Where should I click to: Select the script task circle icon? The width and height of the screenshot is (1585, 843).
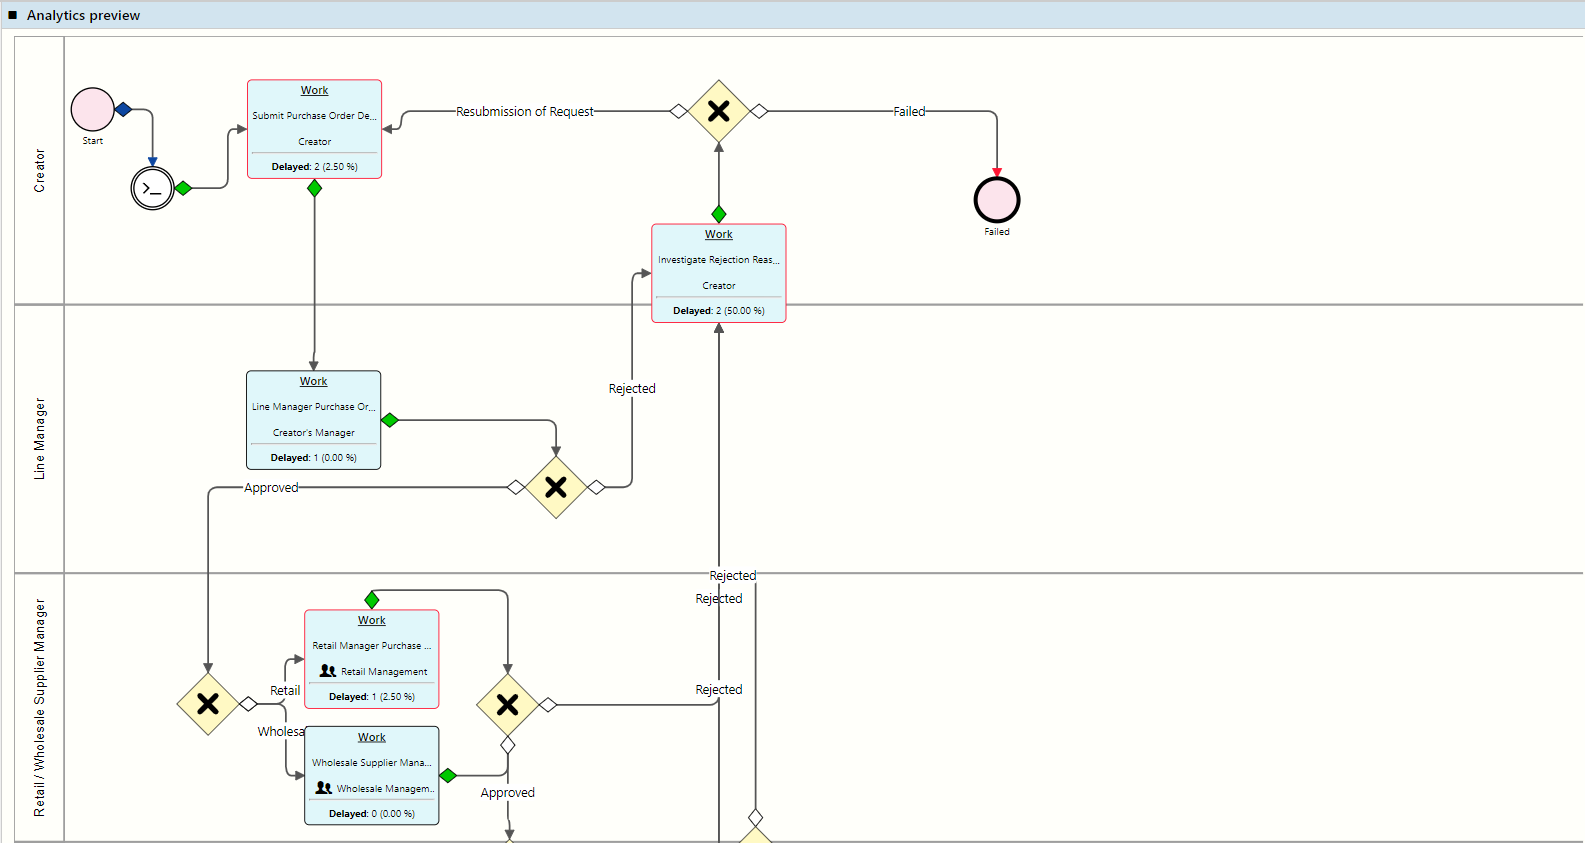153,188
